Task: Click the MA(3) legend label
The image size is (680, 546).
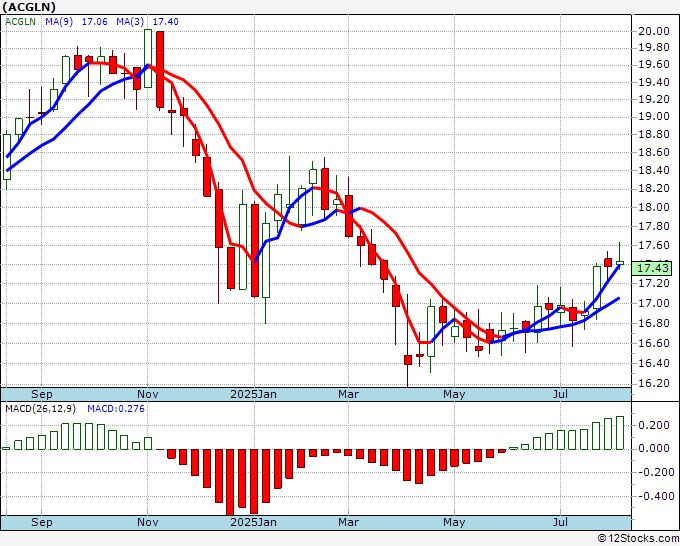Action: point(130,22)
